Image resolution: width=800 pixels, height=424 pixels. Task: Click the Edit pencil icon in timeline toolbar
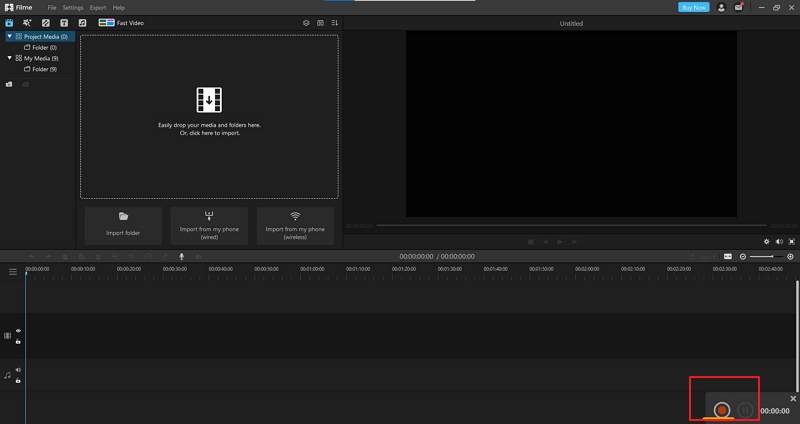(165, 257)
